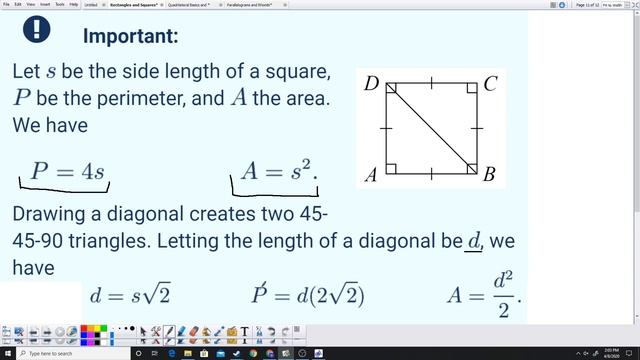The width and height of the screenshot is (640, 360).
Task: Open the crossed tools settings icon
Action: tap(156, 331)
